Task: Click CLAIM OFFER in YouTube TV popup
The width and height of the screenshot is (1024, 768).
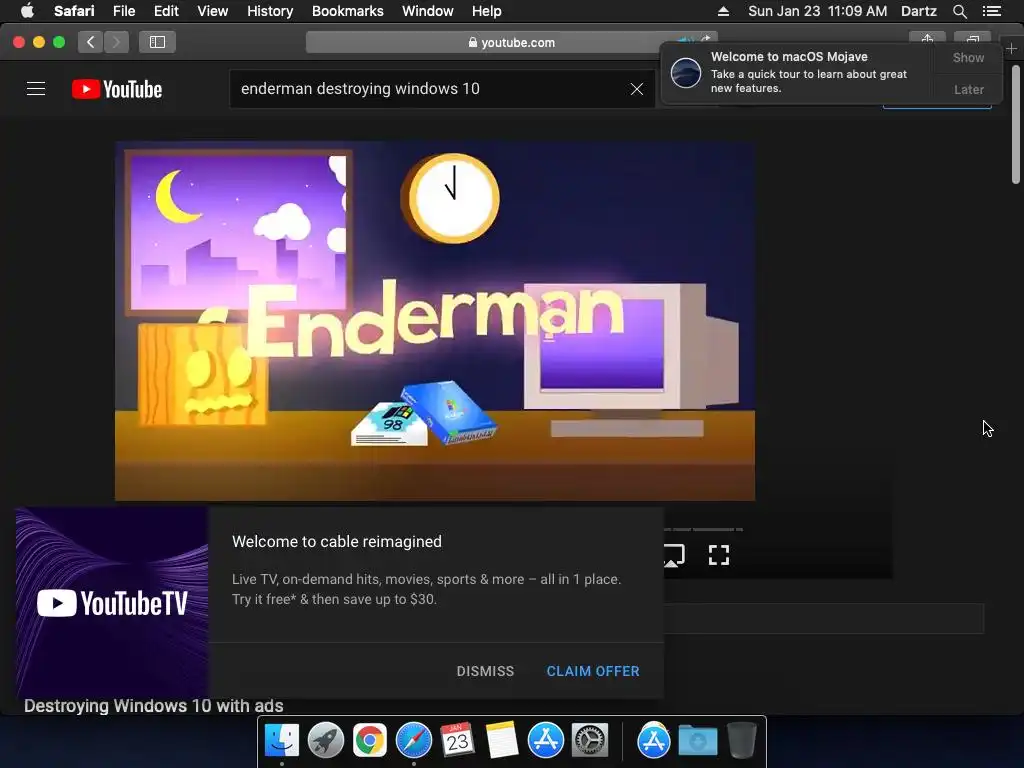Action: [593, 671]
